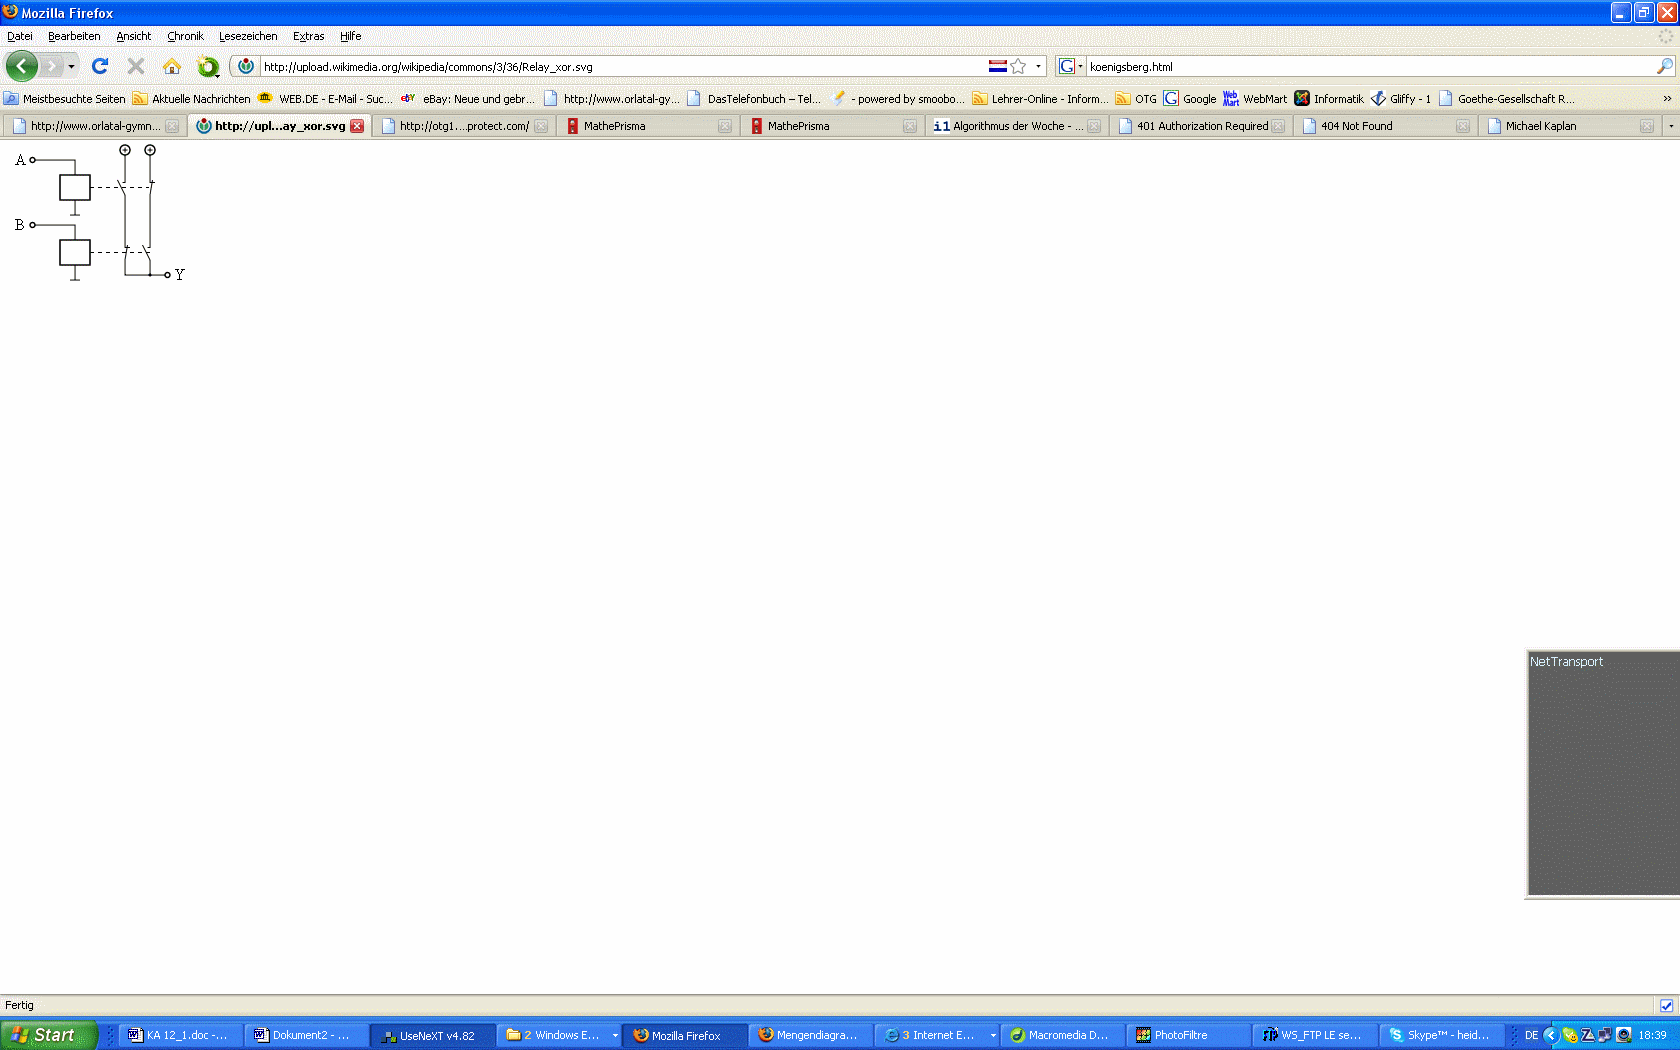Open the Windows Explorer taskbar group
The image size is (1680, 1050).
[558, 1035]
